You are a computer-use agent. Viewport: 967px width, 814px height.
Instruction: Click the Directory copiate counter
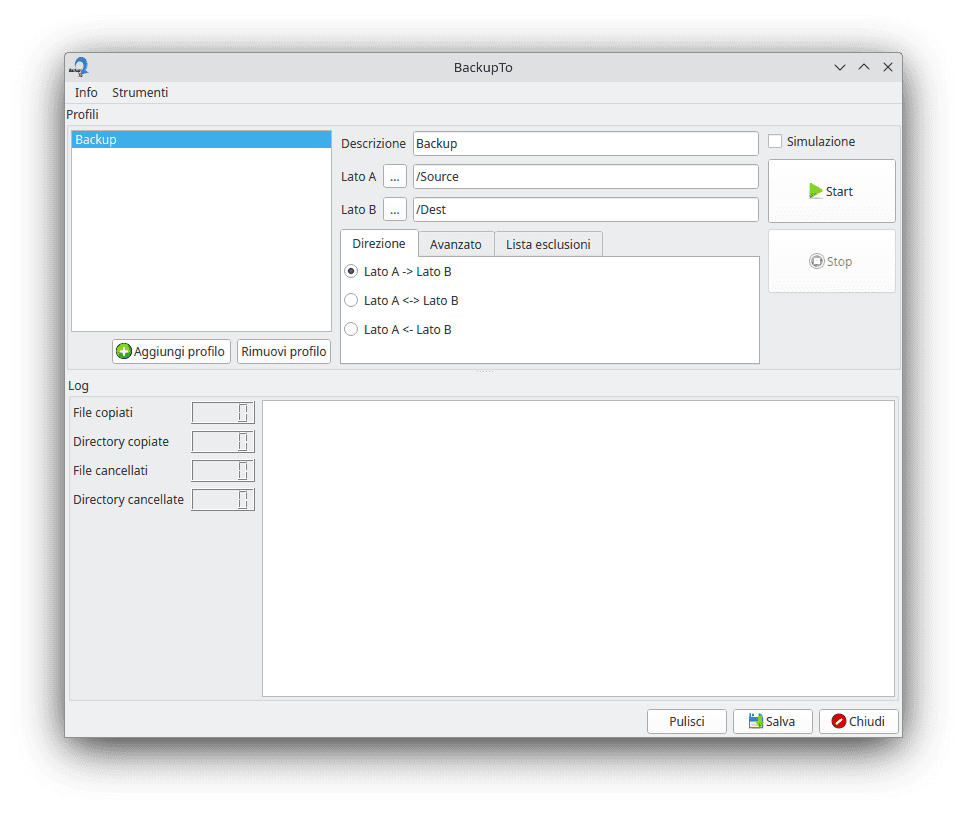(223, 442)
